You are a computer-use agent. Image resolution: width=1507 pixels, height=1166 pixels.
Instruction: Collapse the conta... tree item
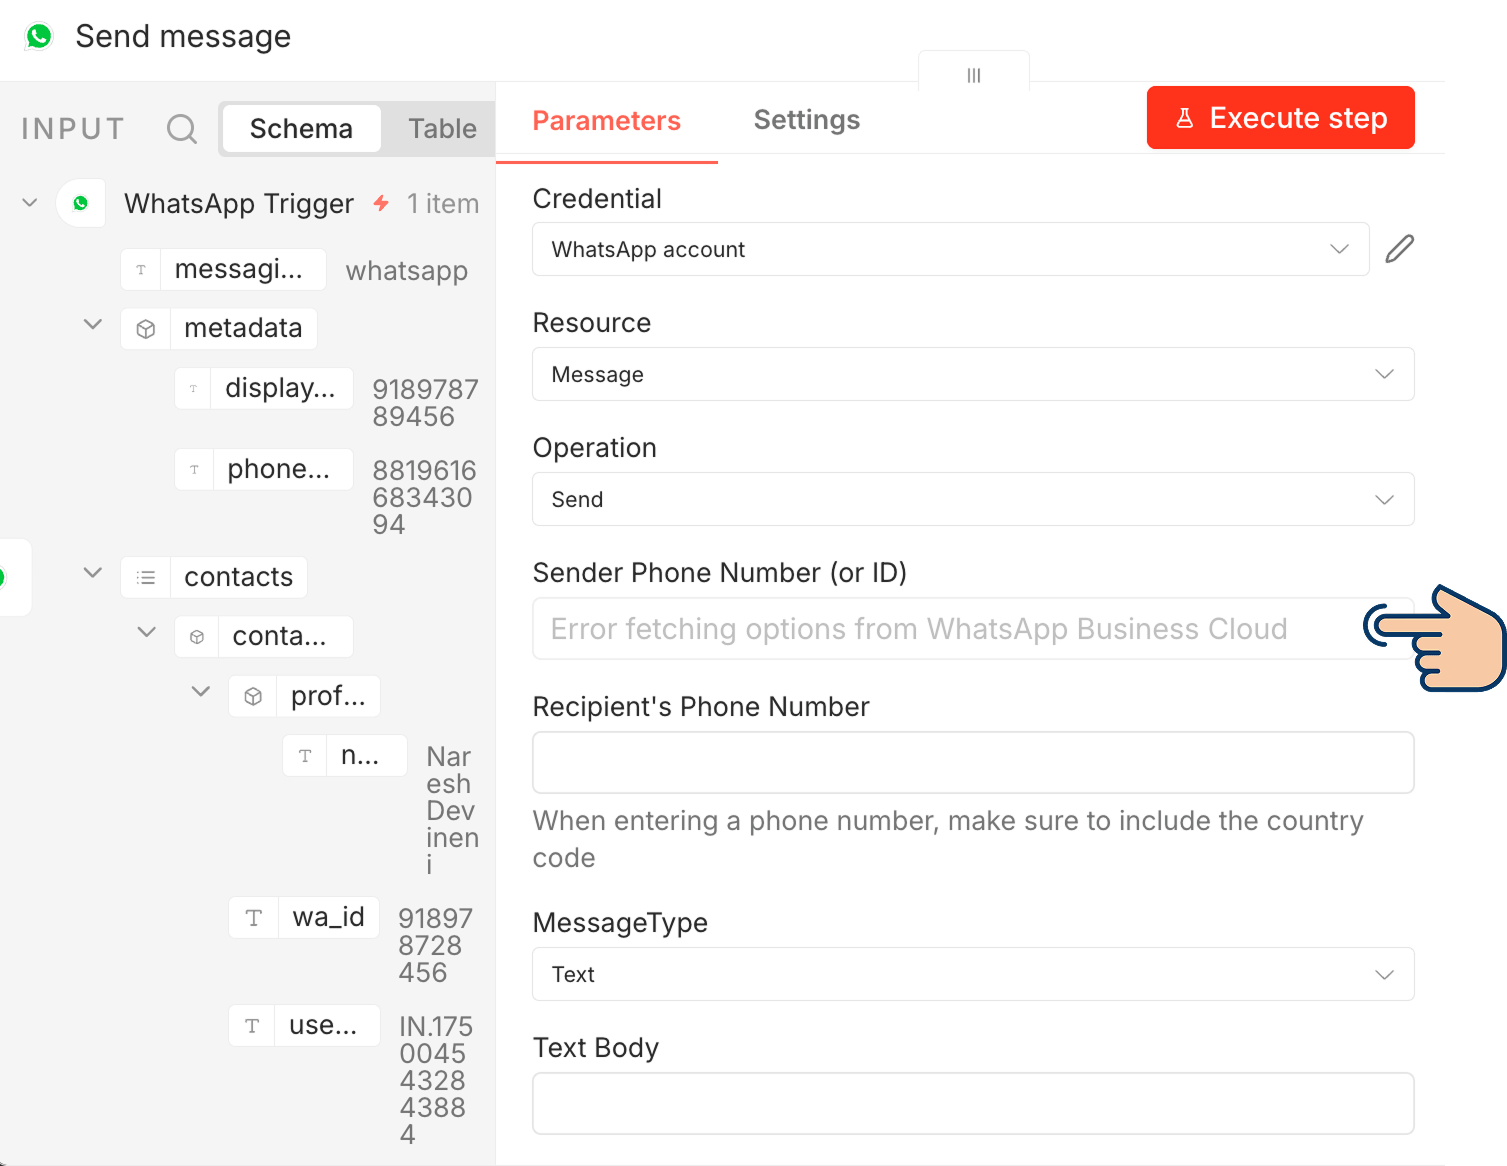tap(147, 632)
